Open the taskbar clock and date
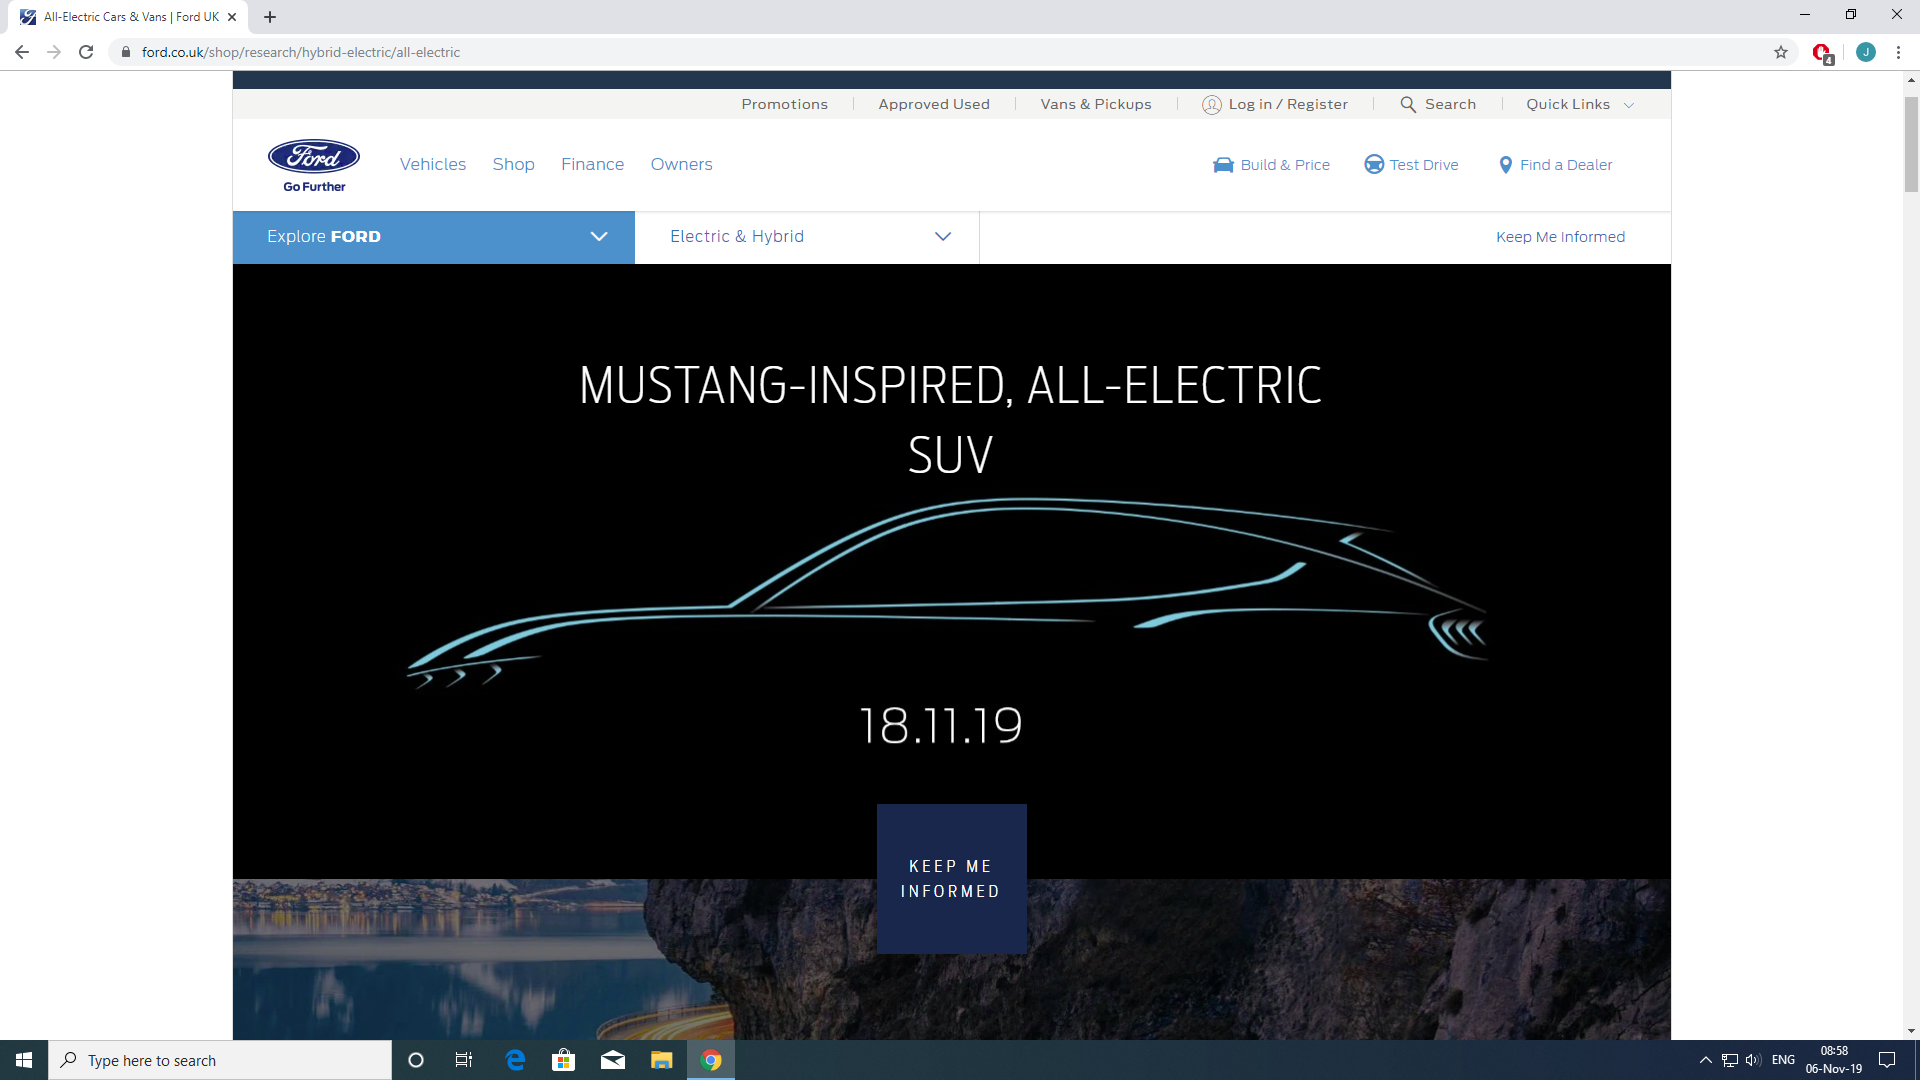Screen dimensions: 1920x1080 point(1834,1060)
